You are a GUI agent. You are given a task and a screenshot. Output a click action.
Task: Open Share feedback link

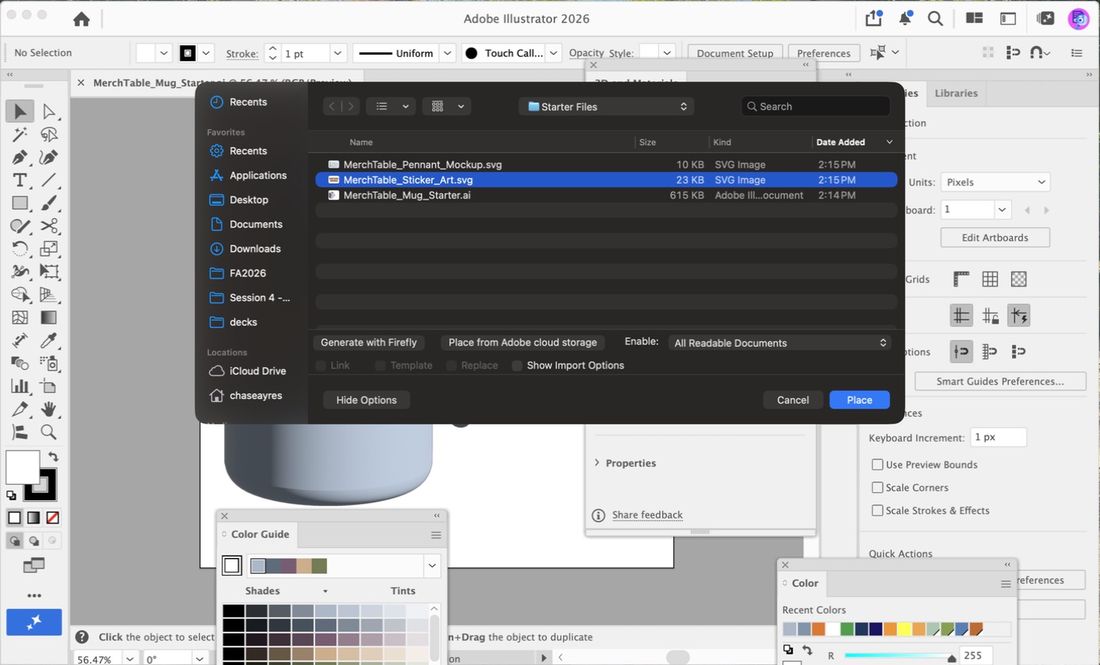click(647, 515)
